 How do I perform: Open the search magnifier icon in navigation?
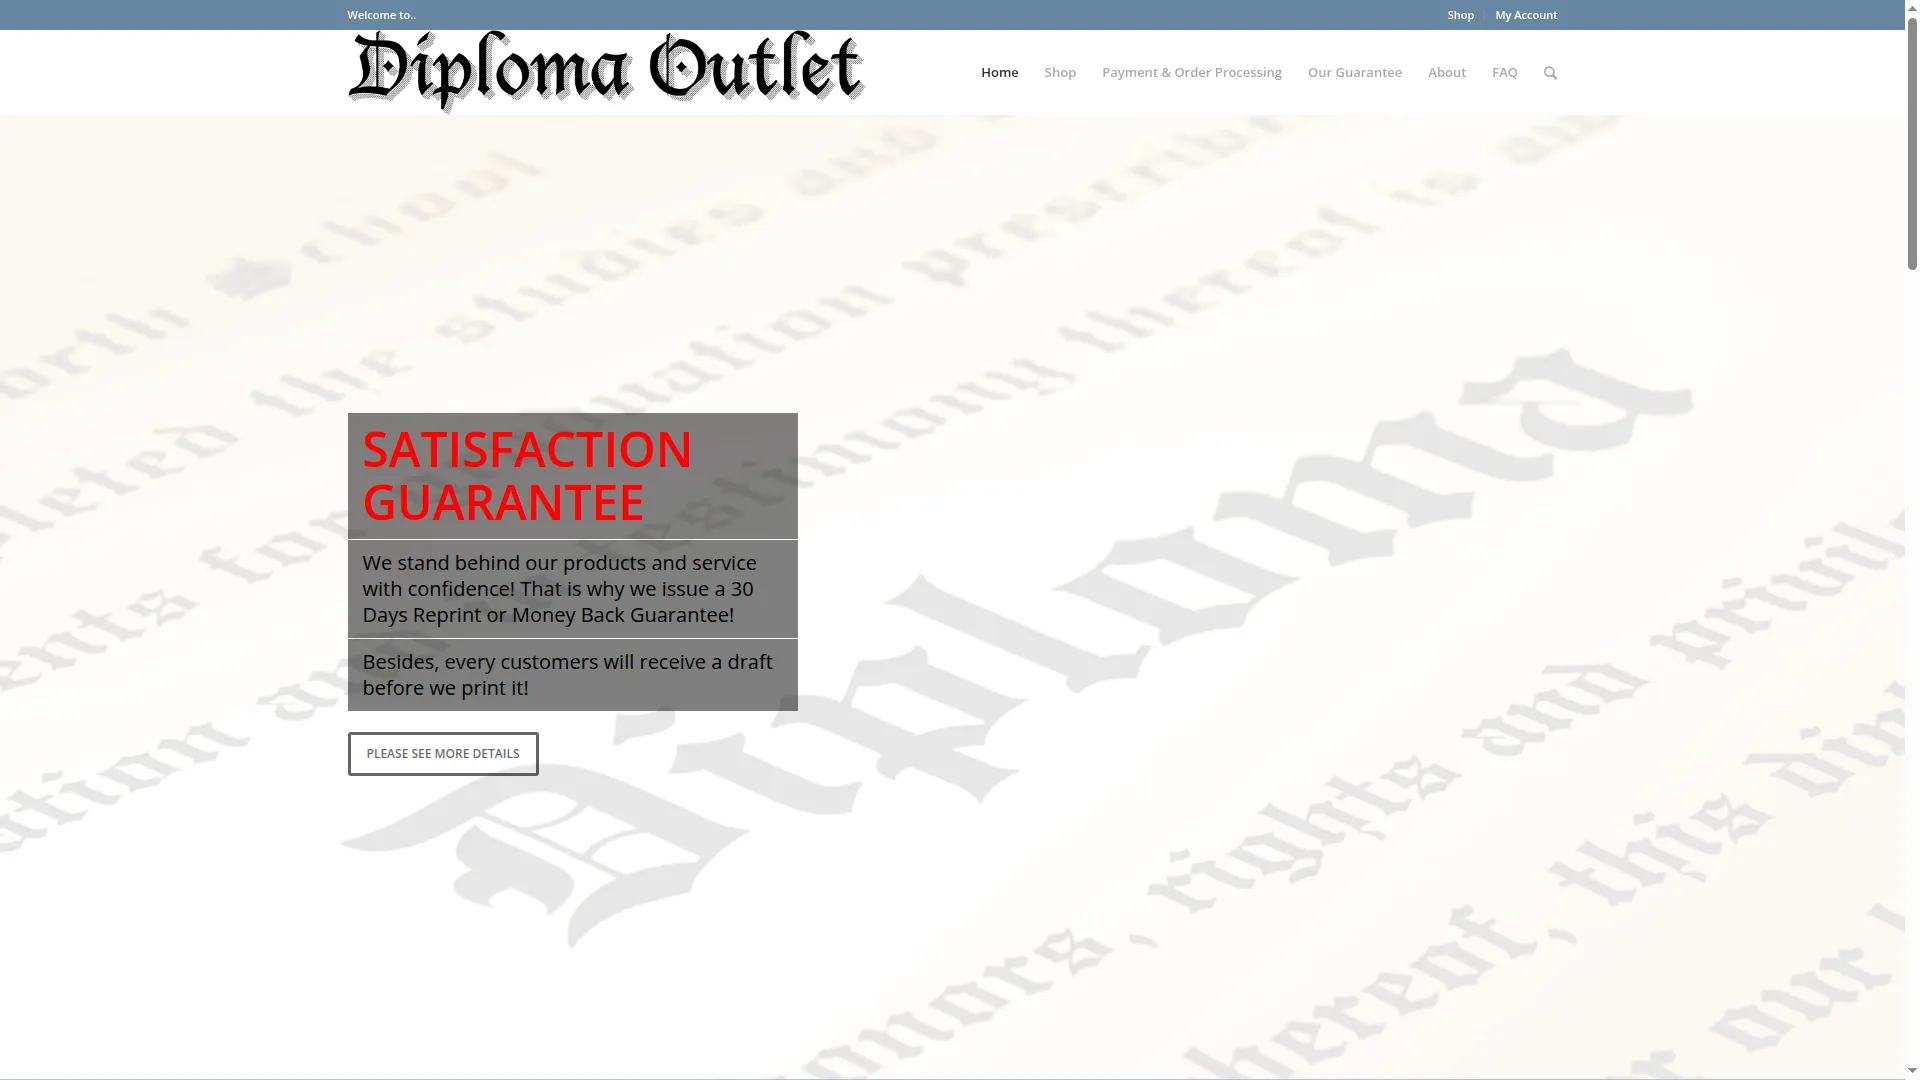pos(1550,72)
